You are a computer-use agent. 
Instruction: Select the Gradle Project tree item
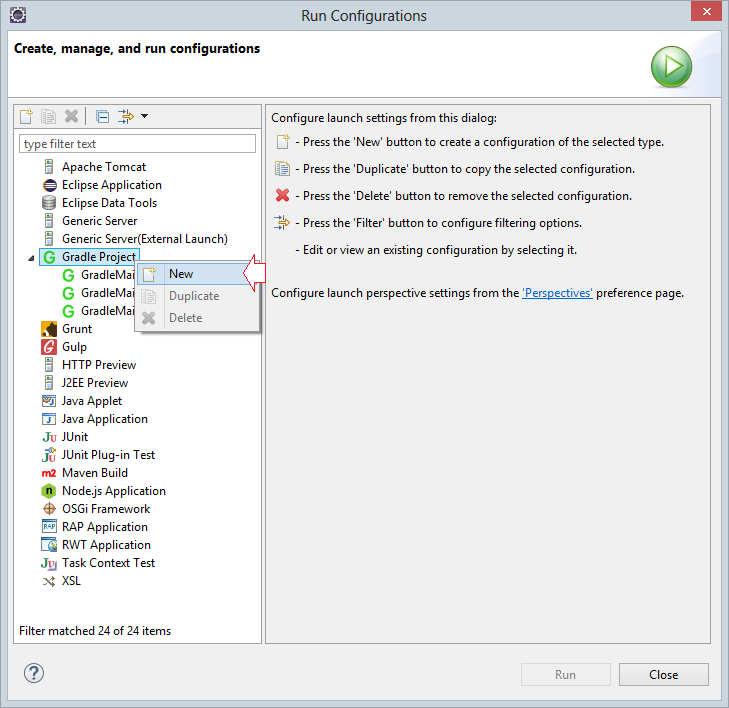click(x=90, y=257)
